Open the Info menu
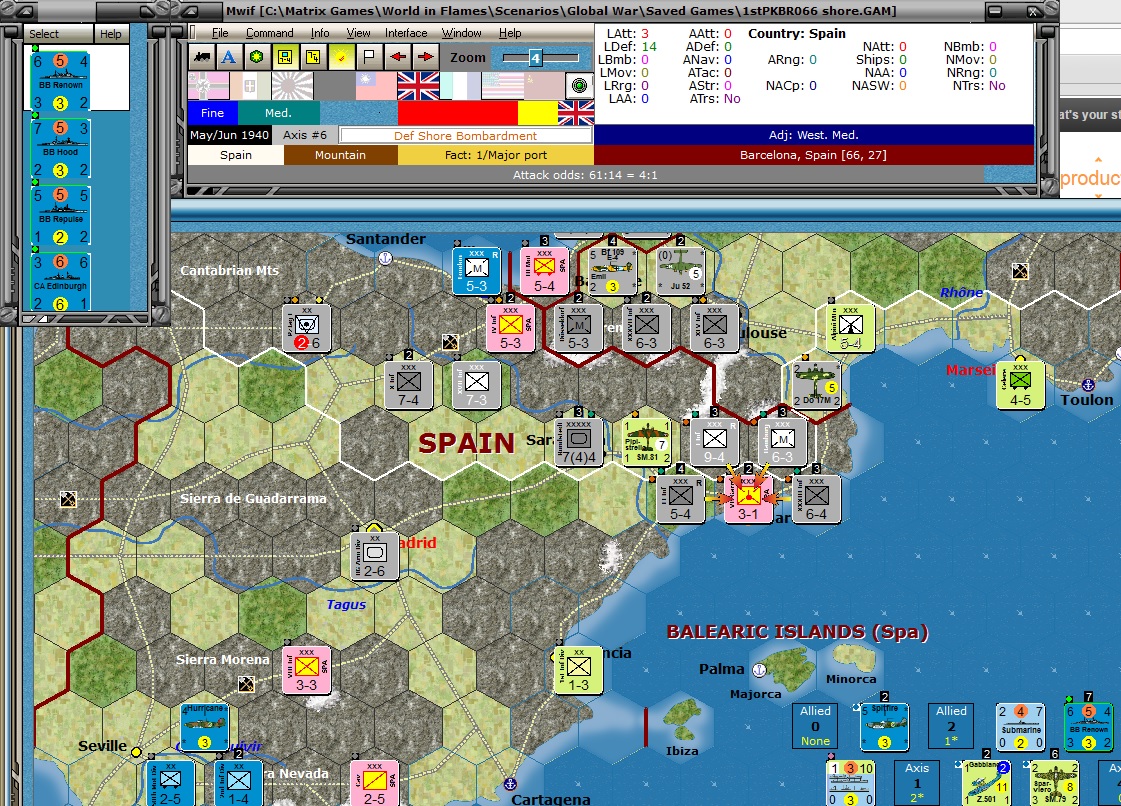 pos(320,33)
